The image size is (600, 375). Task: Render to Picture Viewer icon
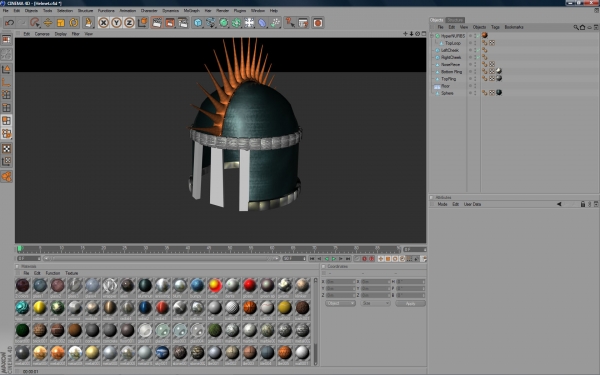pyautogui.click(x=170, y=23)
